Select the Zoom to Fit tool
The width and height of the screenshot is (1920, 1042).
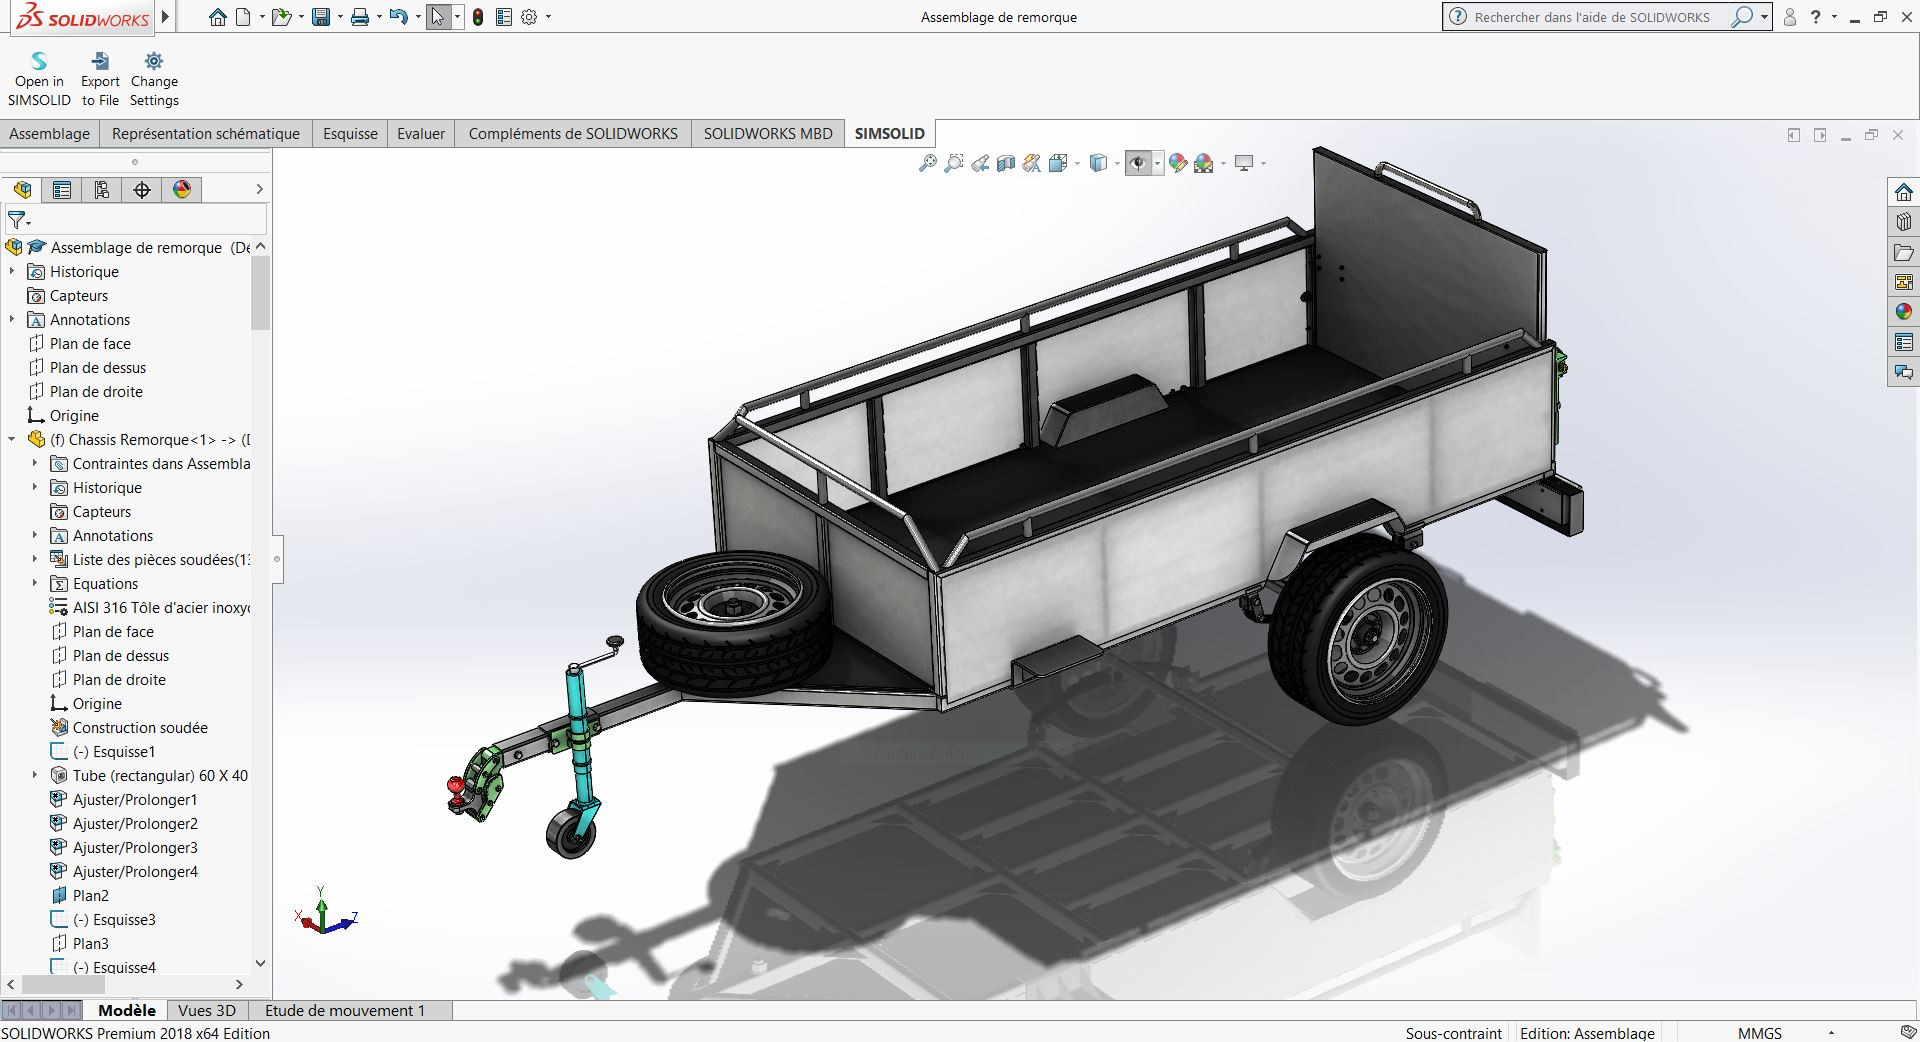(929, 163)
